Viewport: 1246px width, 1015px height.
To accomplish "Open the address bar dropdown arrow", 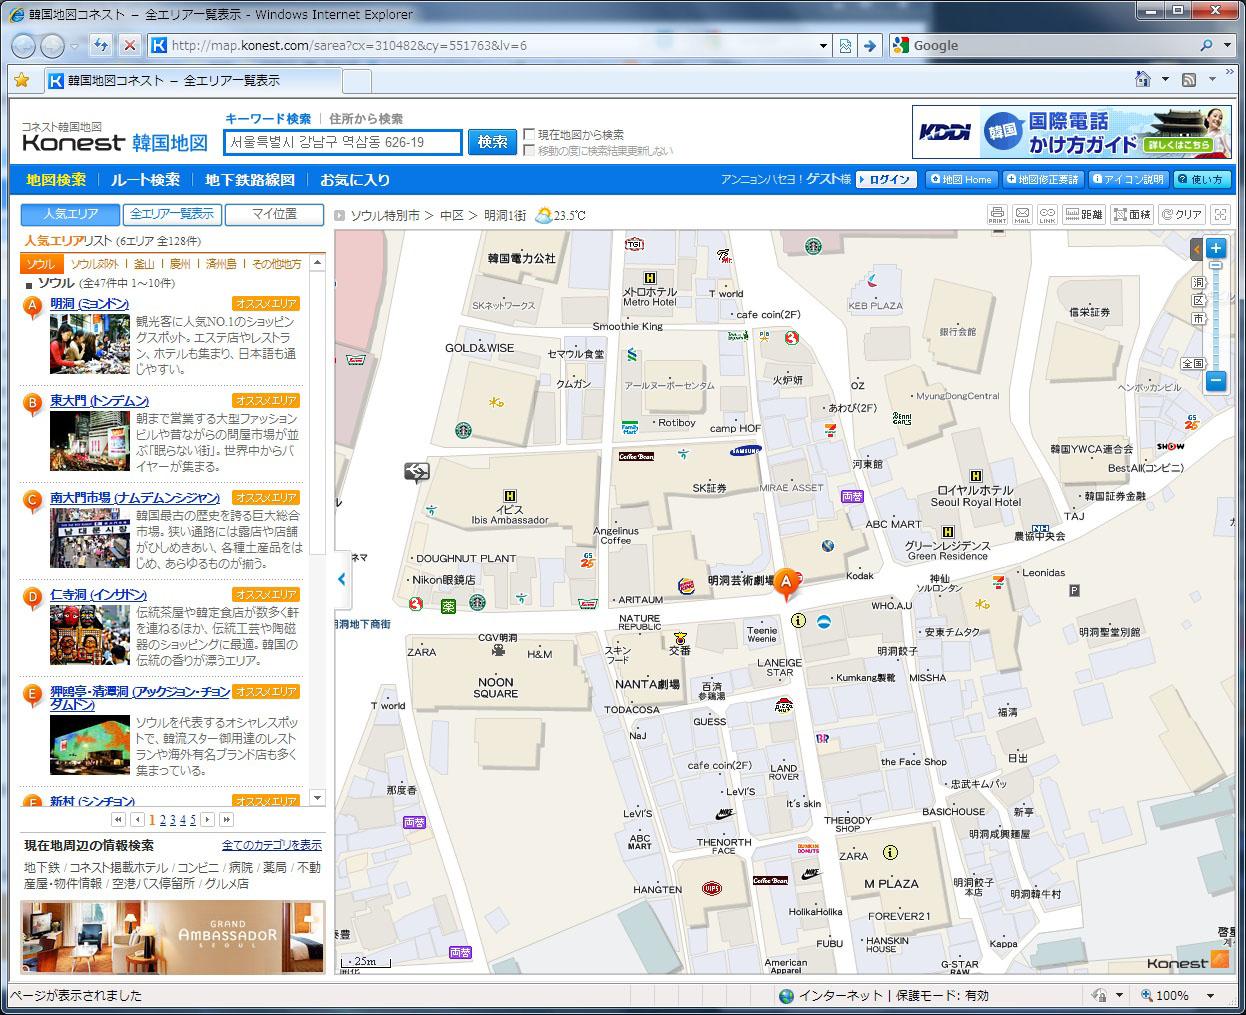I will [x=823, y=45].
